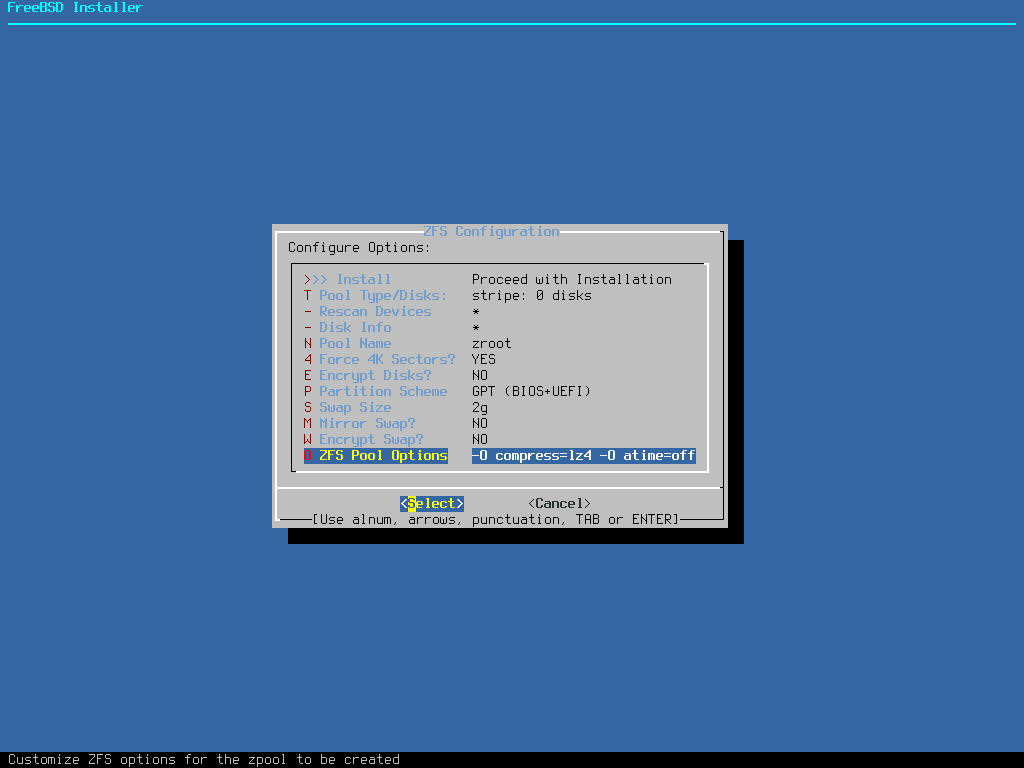Click the 2g swap size value

coord(480,407)
